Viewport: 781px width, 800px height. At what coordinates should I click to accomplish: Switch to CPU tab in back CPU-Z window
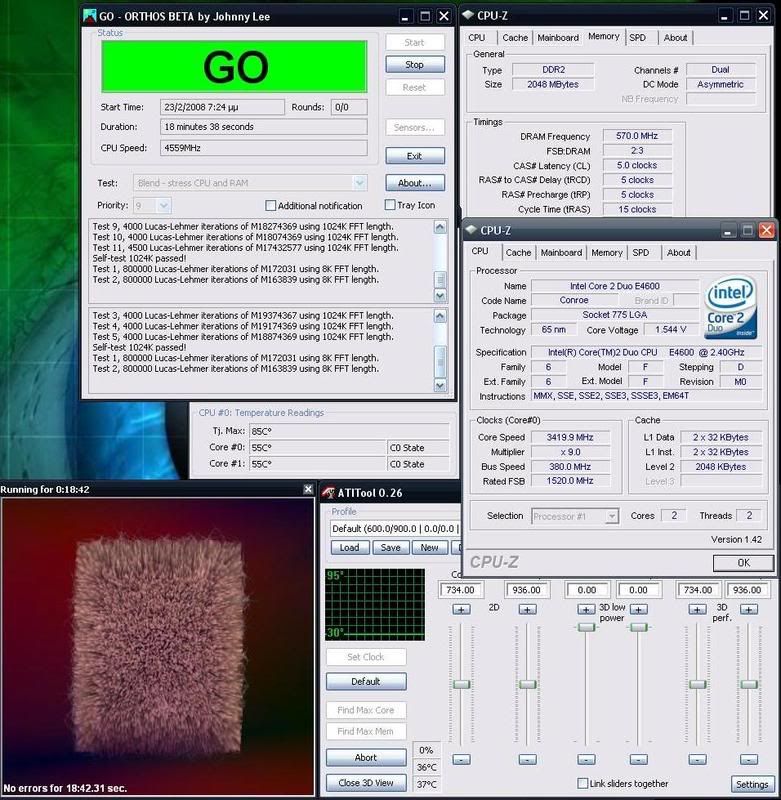pos(476,37)
